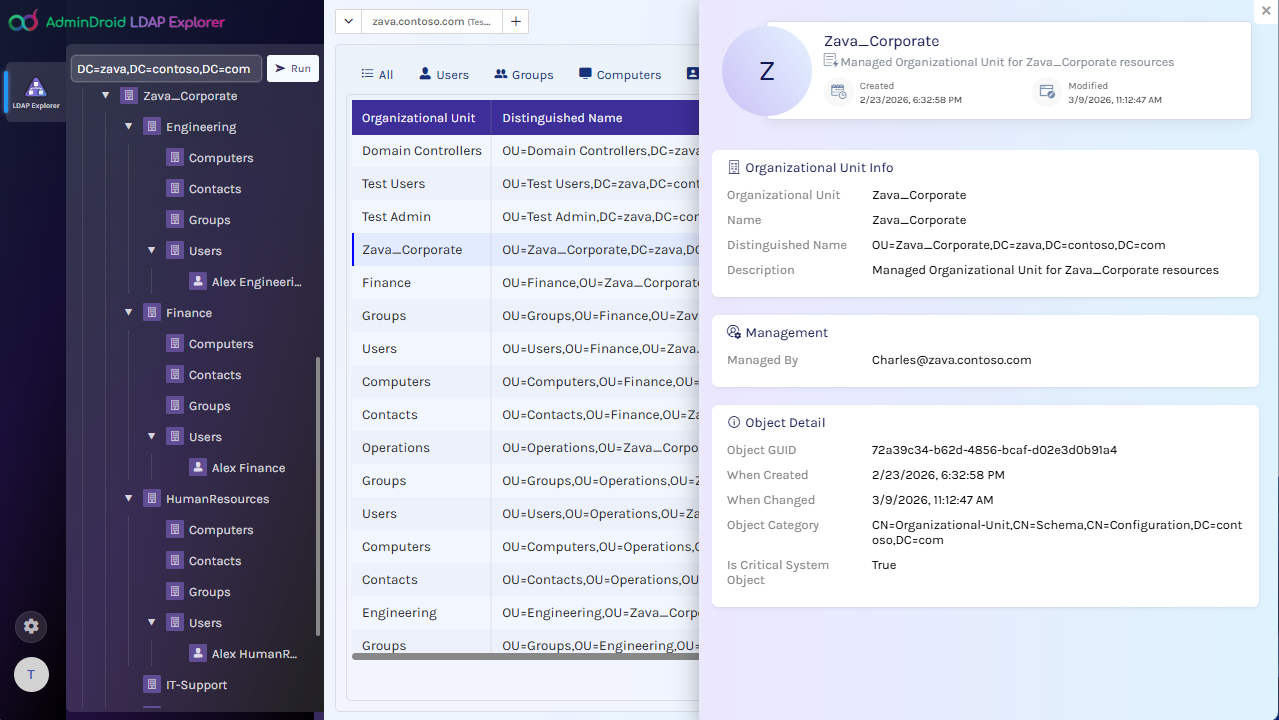Click the description icon under Zava__Corporate title

(828, 61)
